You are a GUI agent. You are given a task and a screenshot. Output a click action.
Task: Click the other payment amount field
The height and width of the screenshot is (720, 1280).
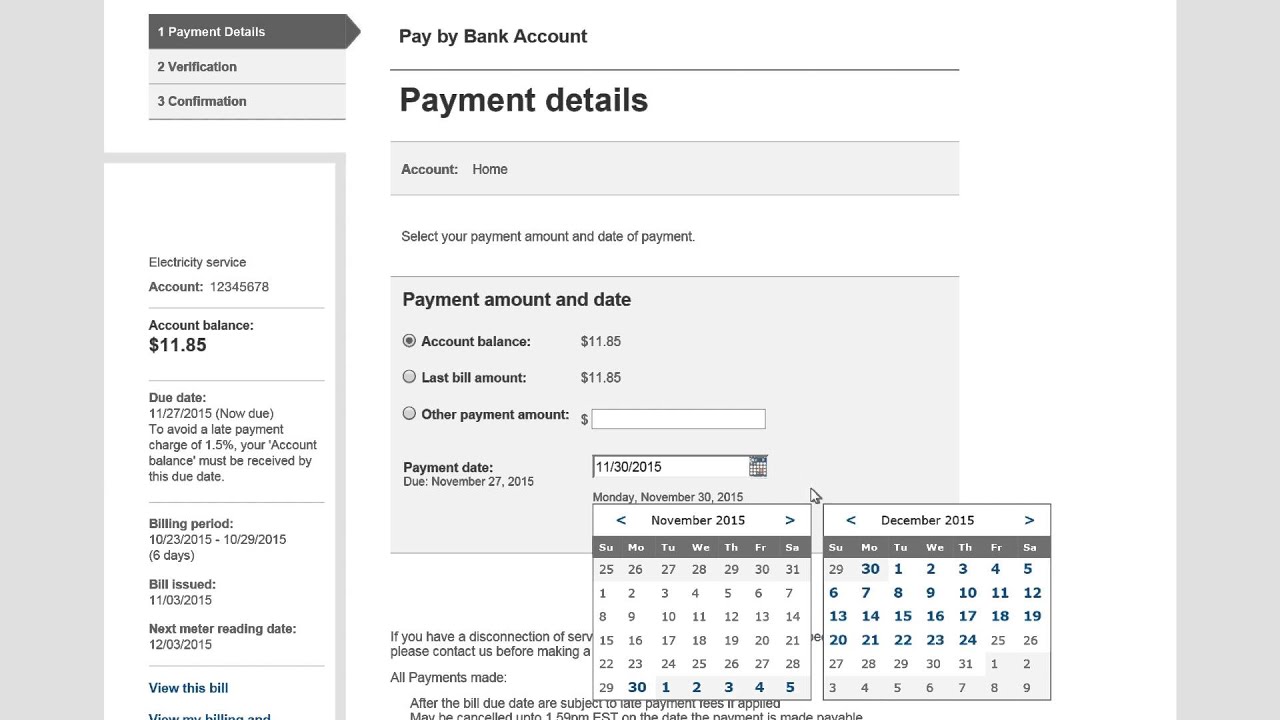(x=678, y=419)
